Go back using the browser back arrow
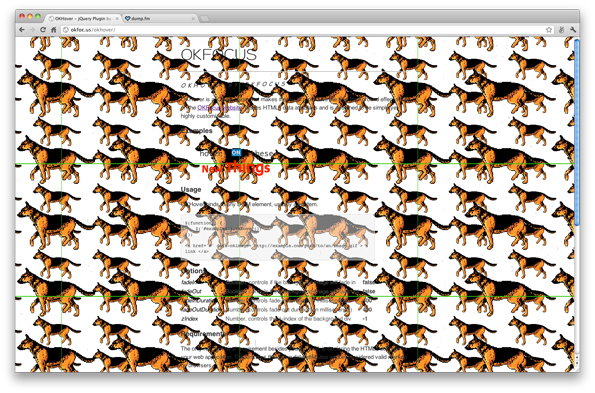595x393 pixels. (22, 30)
